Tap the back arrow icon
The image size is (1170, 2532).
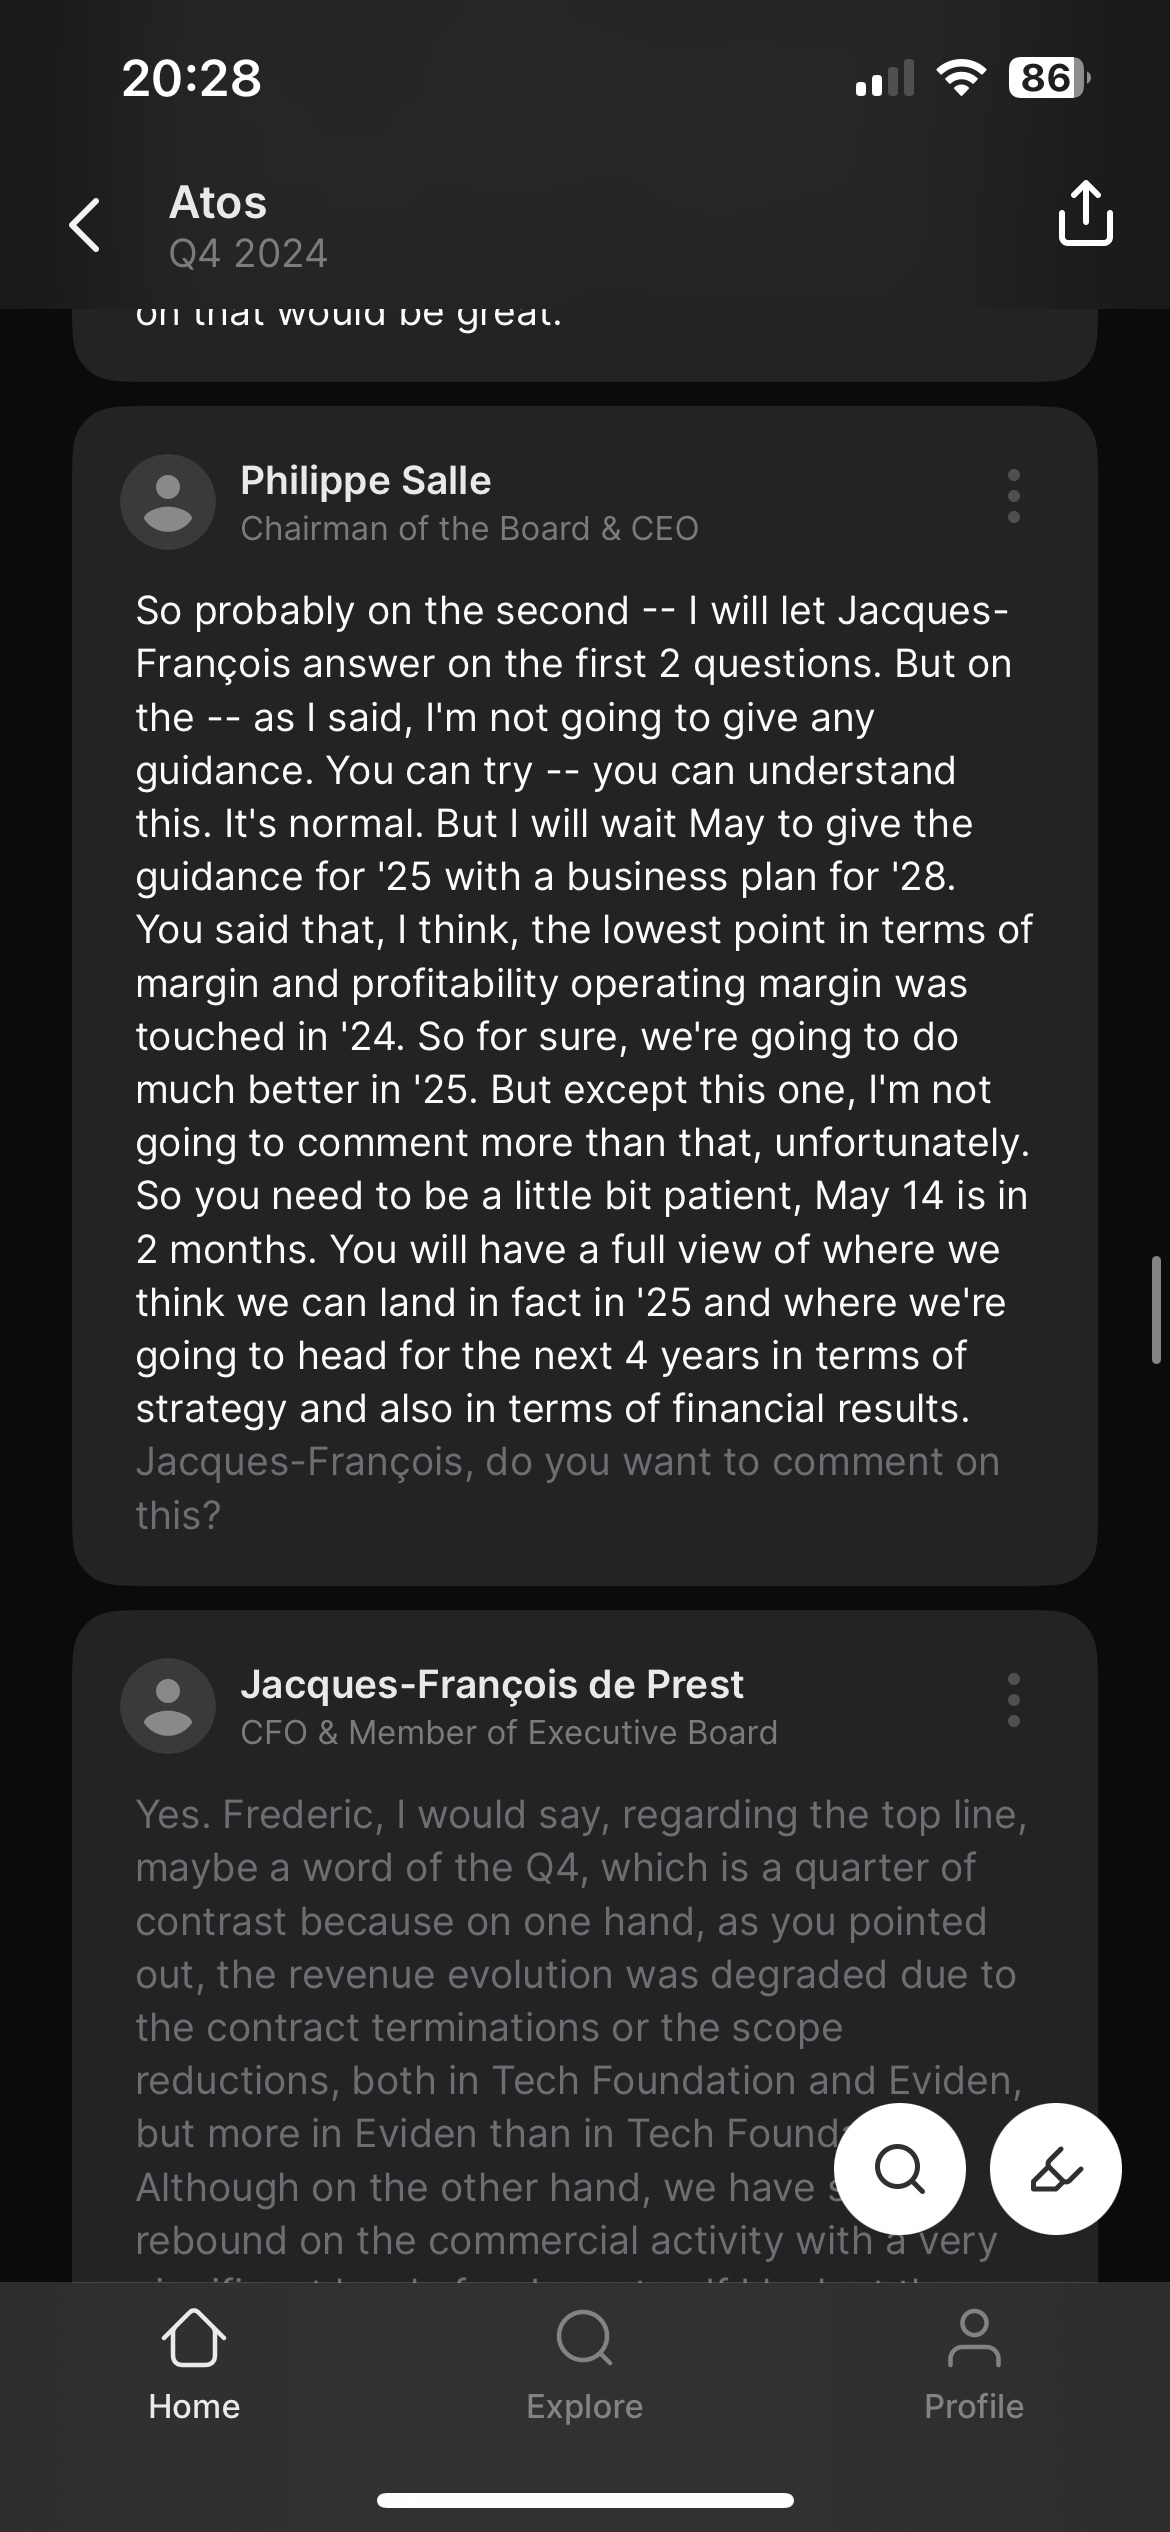point(85,225)
